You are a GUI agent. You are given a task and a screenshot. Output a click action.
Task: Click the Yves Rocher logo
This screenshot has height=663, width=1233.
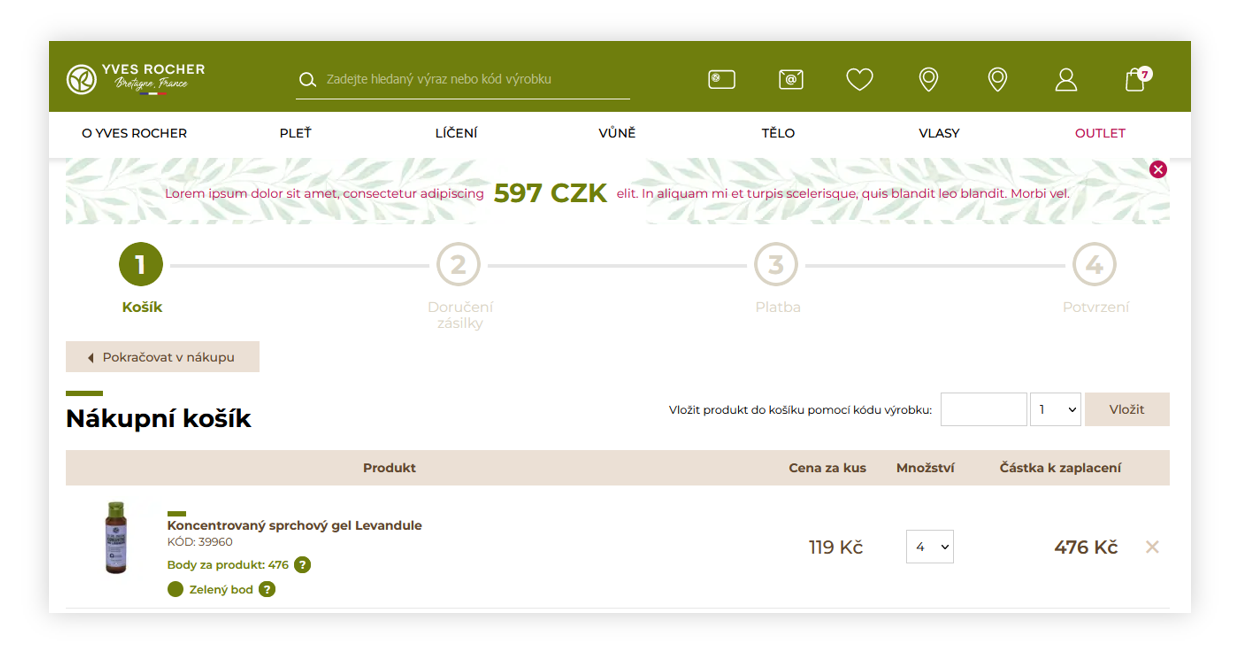[x=135, y=78]
